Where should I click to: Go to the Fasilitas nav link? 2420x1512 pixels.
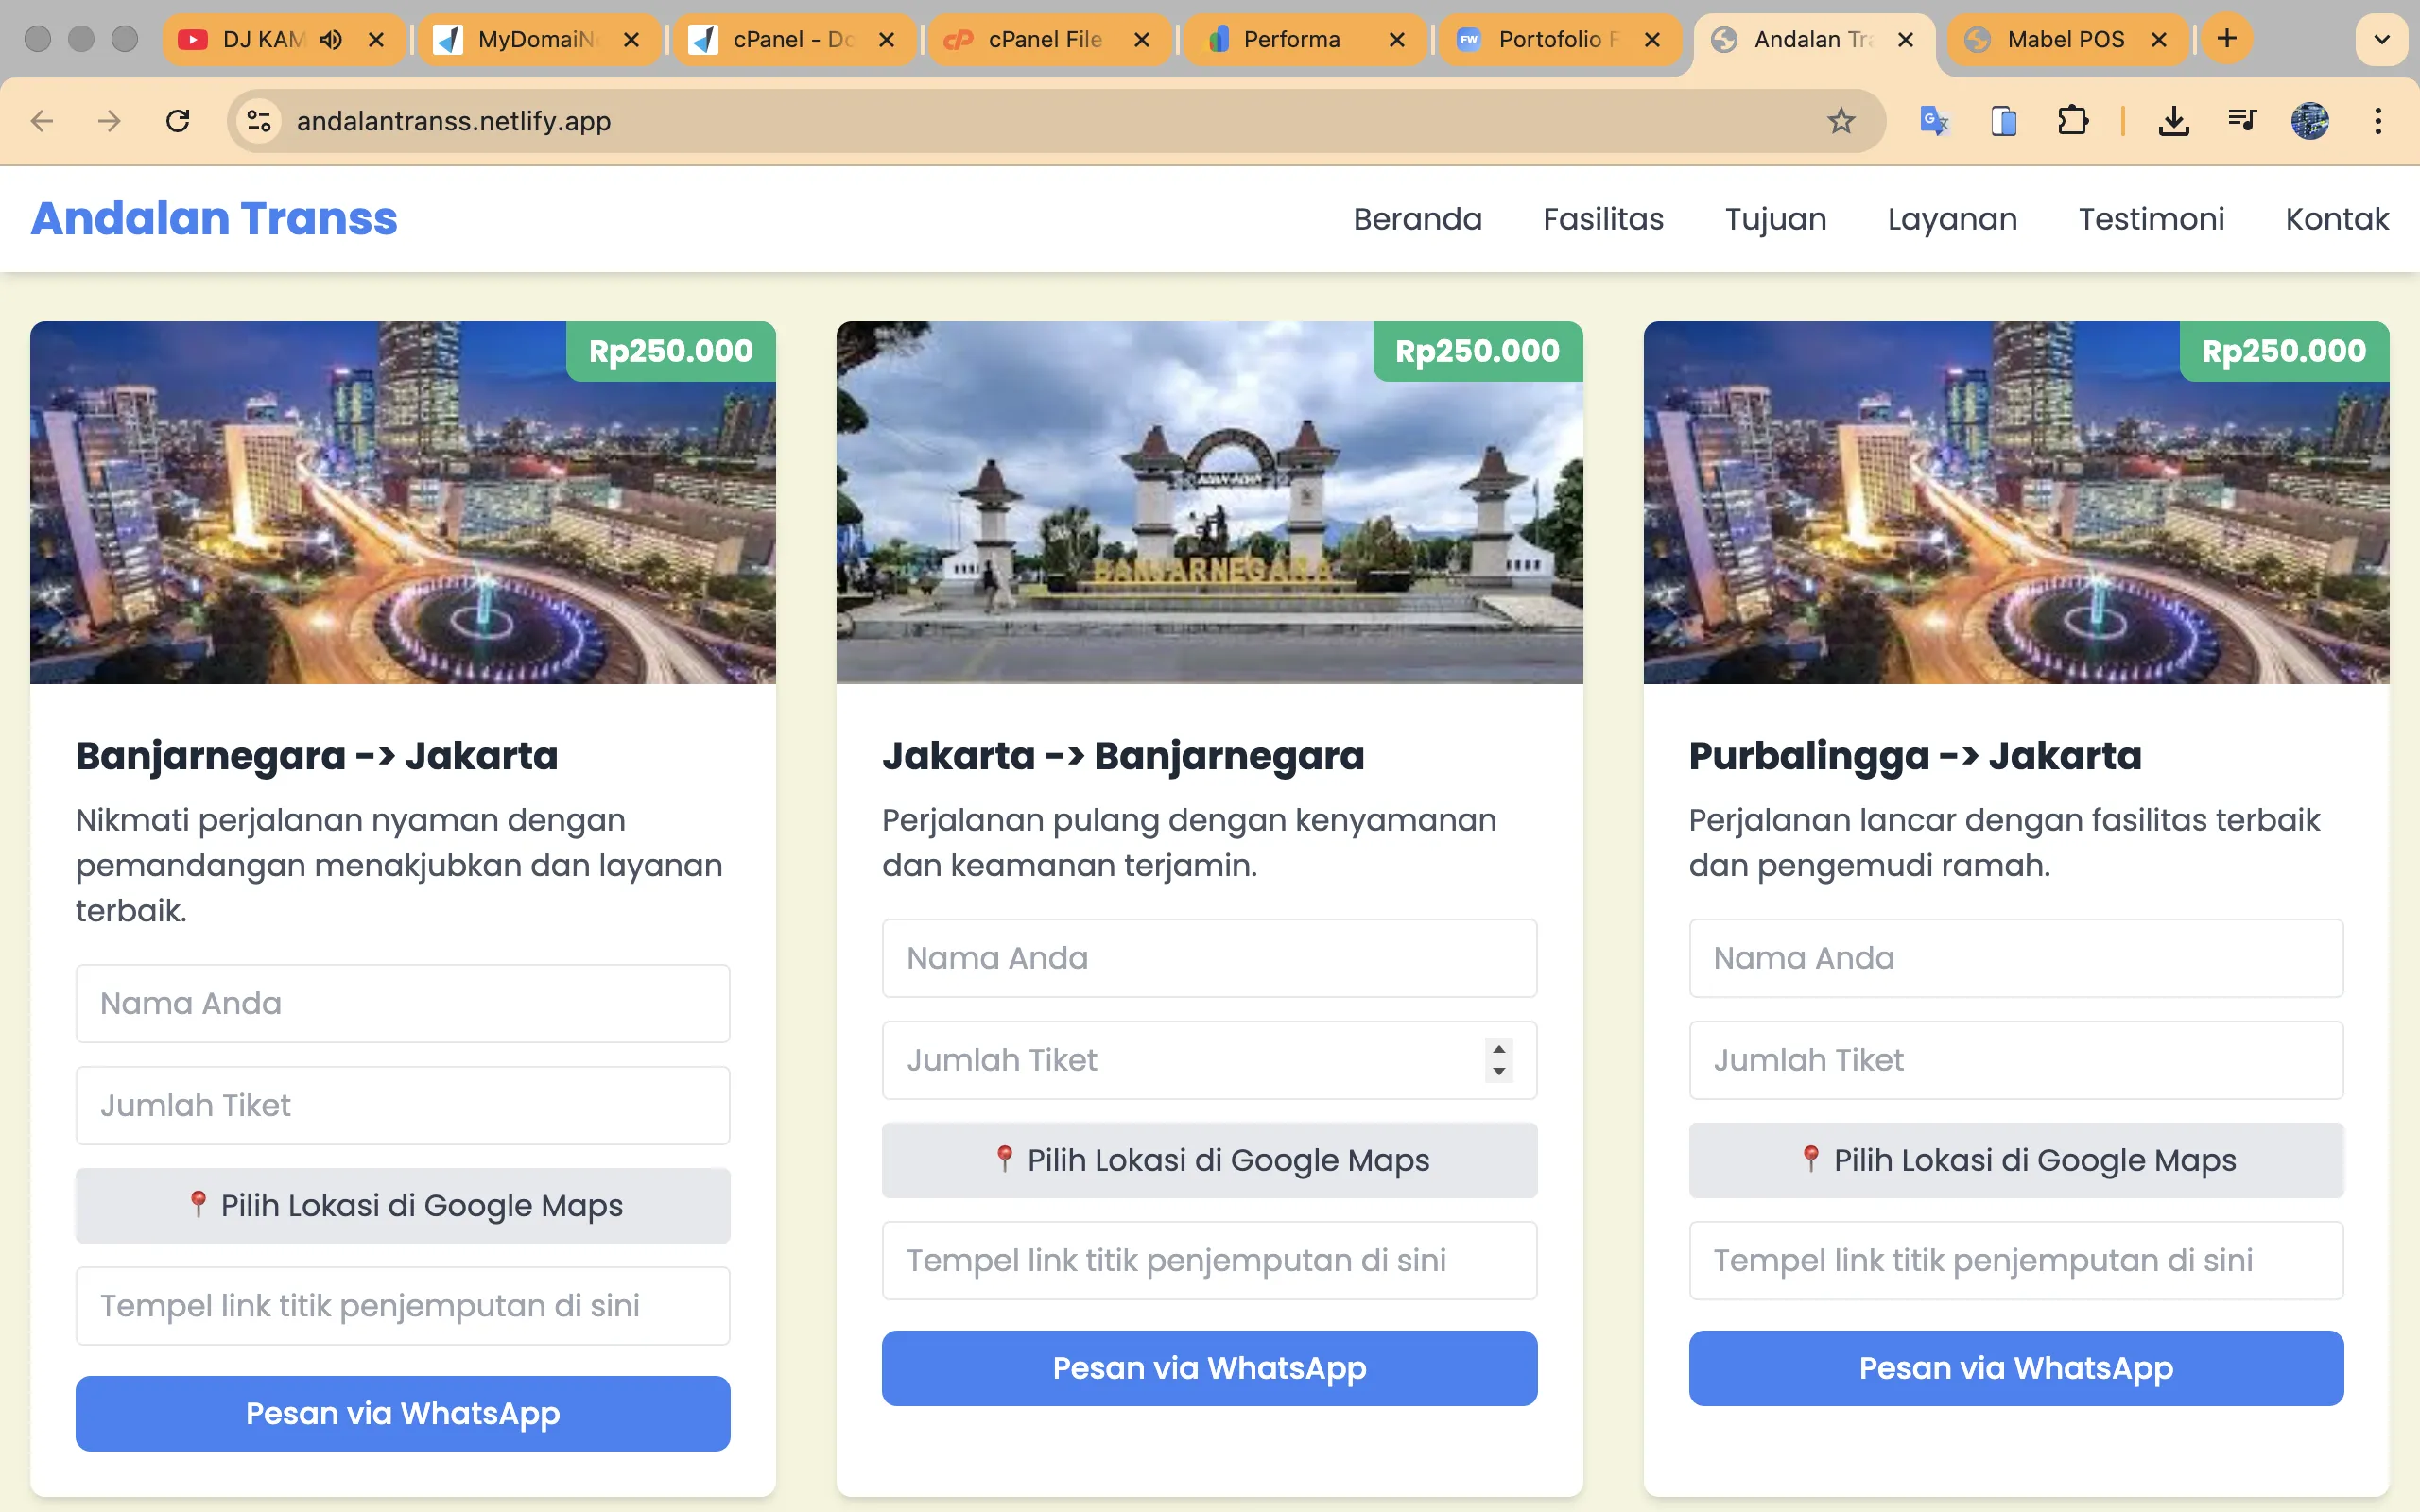1603,219
